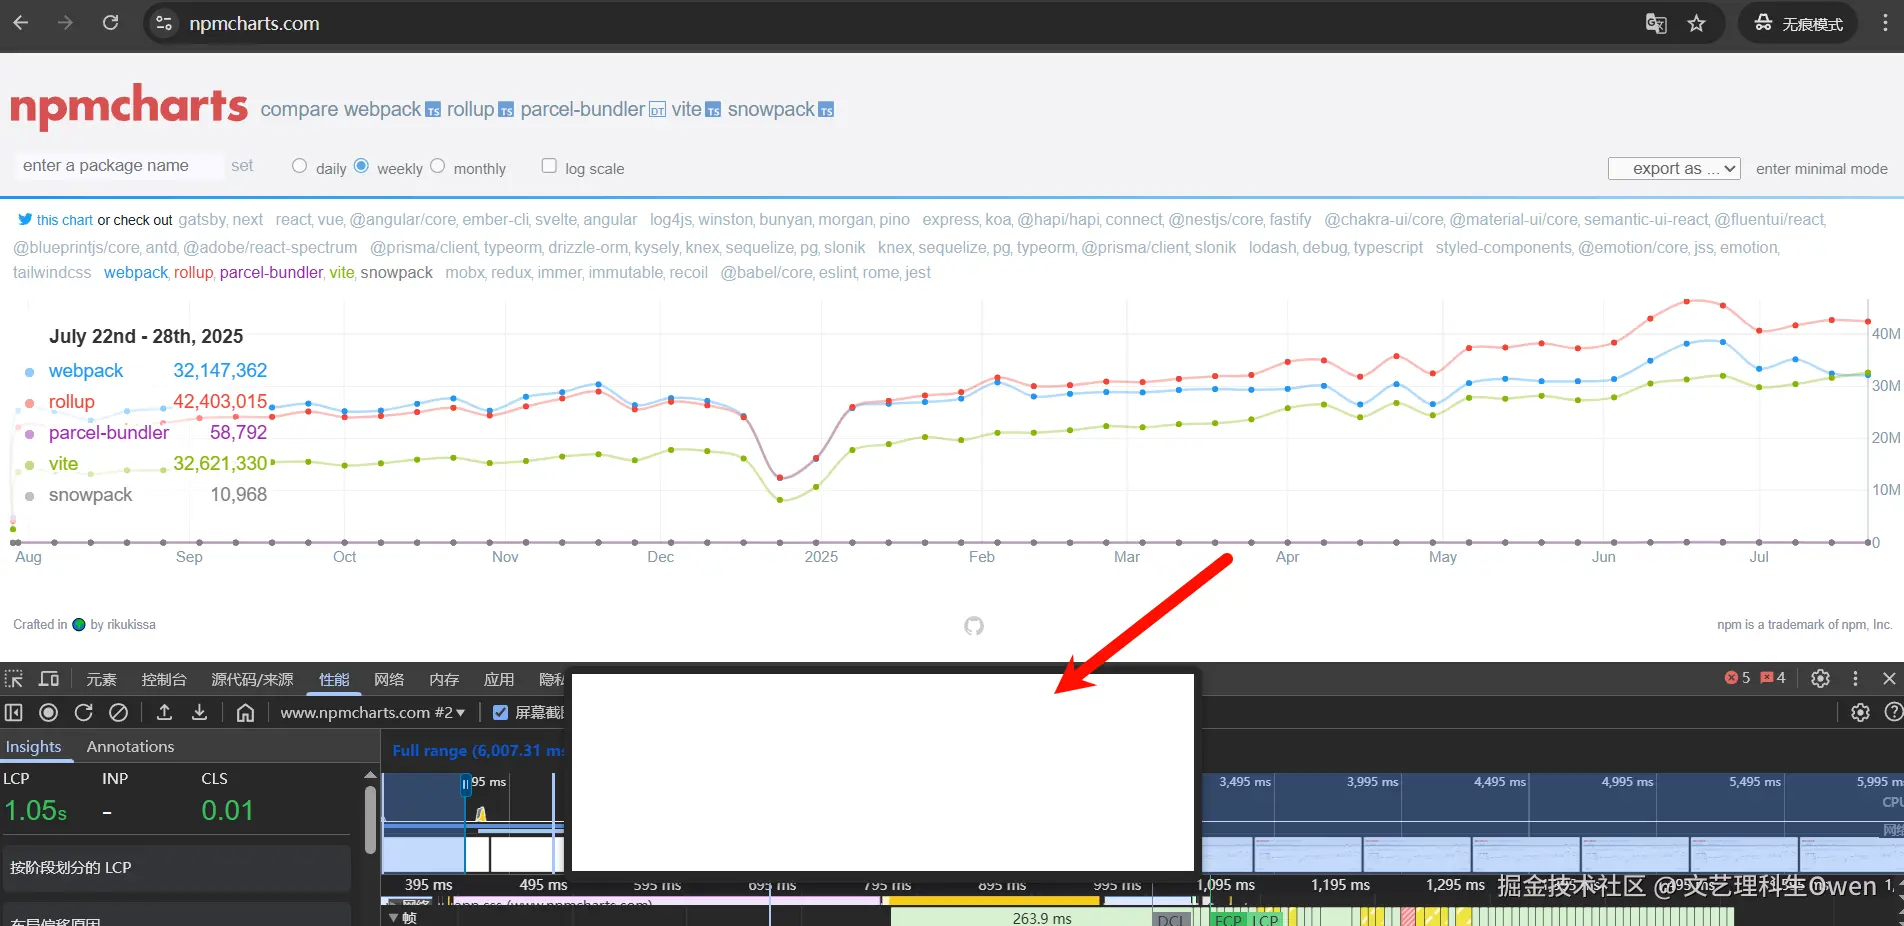Toggle the screenshots checkbox in performance toolbar

click(501, 712)
